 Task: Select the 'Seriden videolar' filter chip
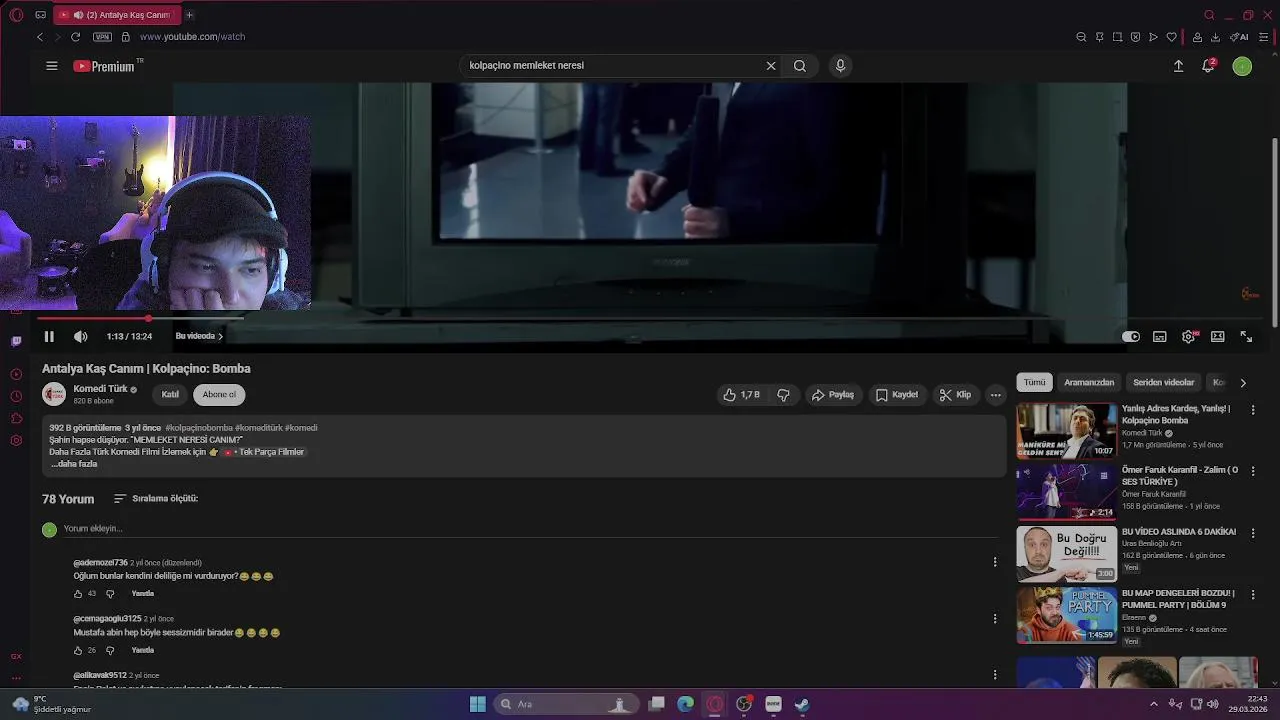1163,383
